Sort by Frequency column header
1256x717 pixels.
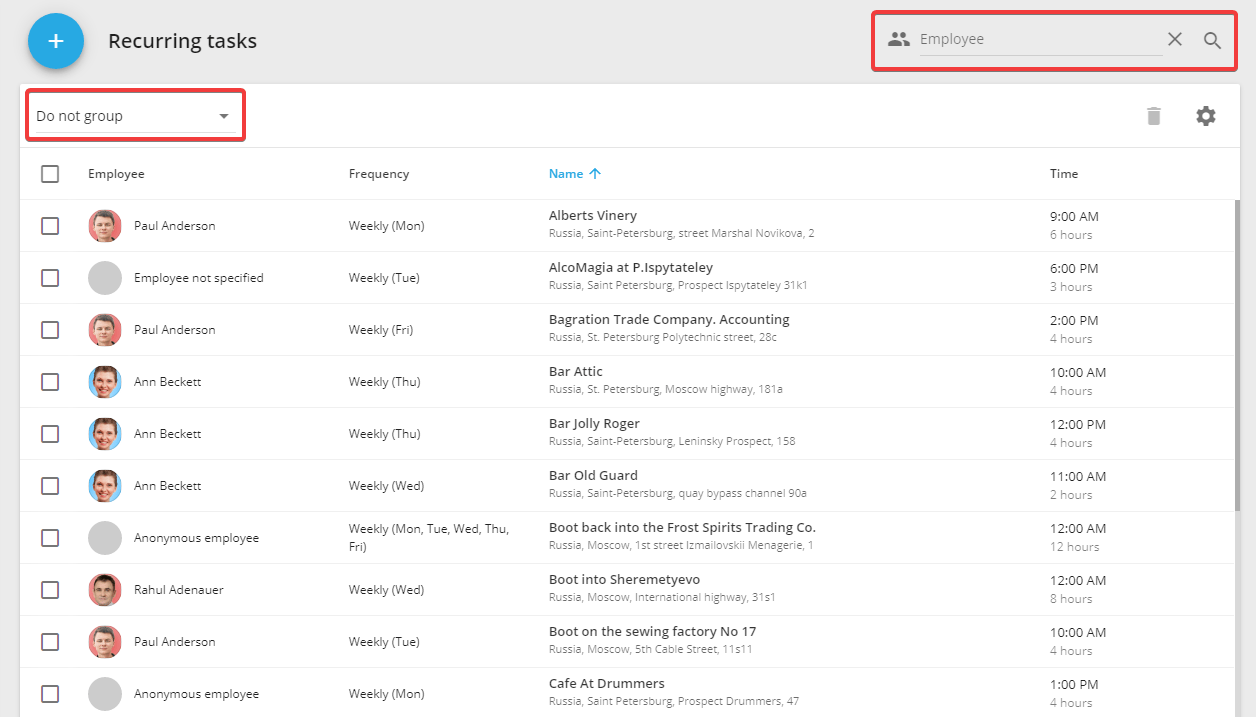click(x=378, y=174)
